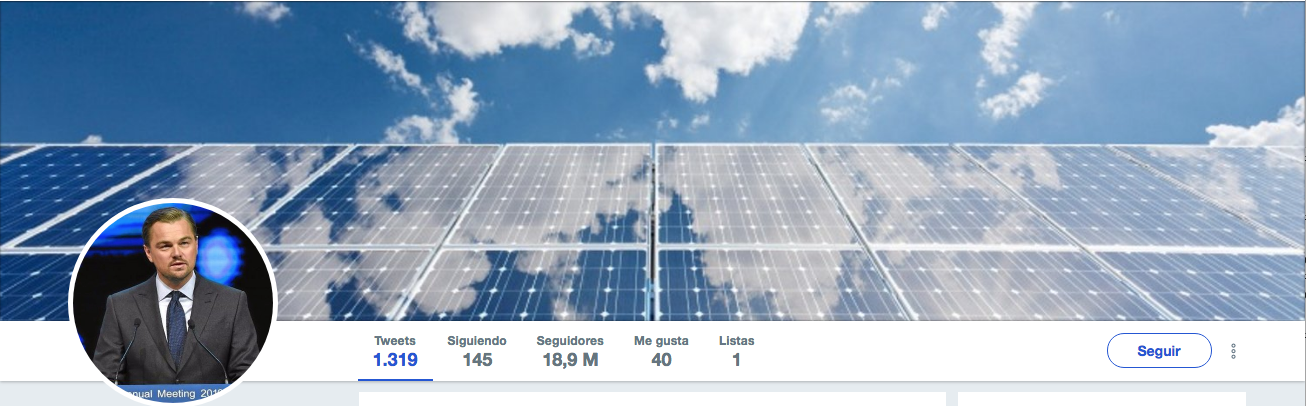
Task: Open the circular profile photo
Action: pyautogui.click(x=171, y=302)
